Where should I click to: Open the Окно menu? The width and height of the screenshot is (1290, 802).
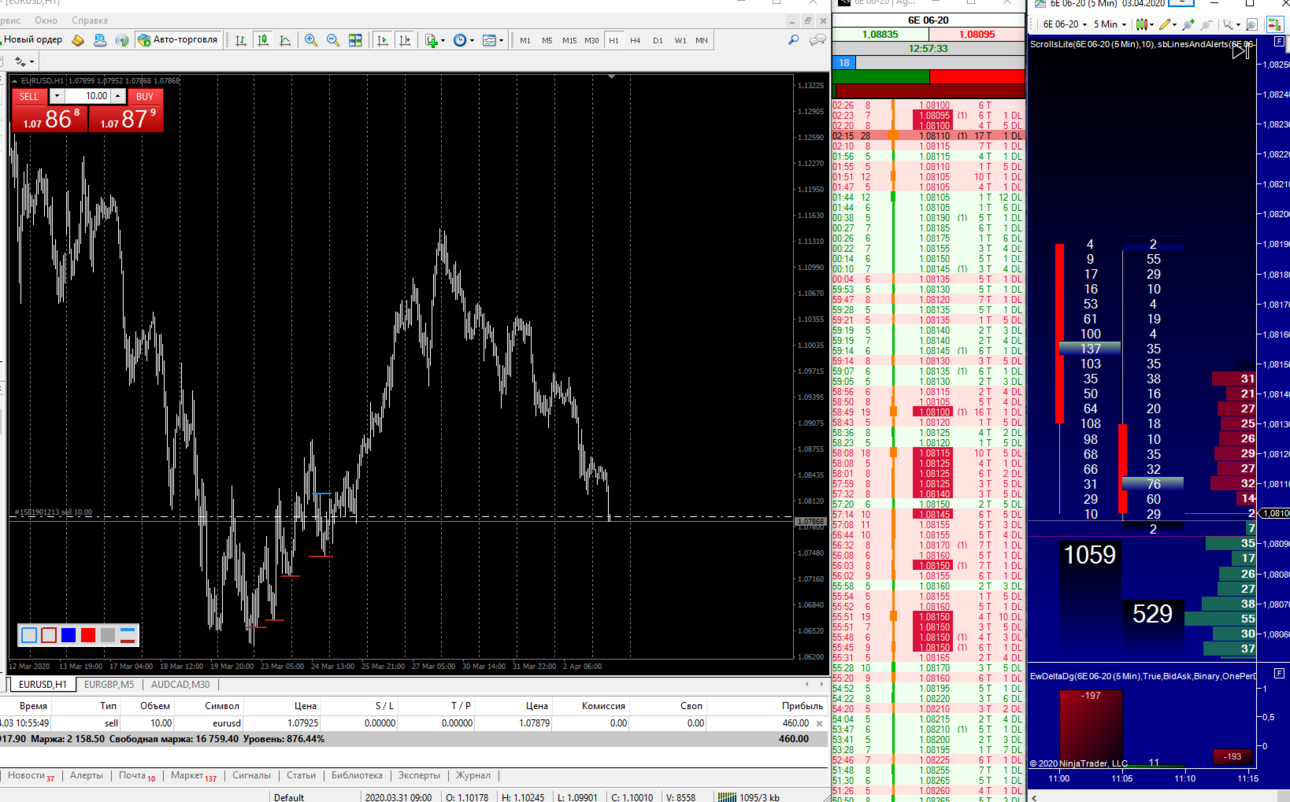46,20
